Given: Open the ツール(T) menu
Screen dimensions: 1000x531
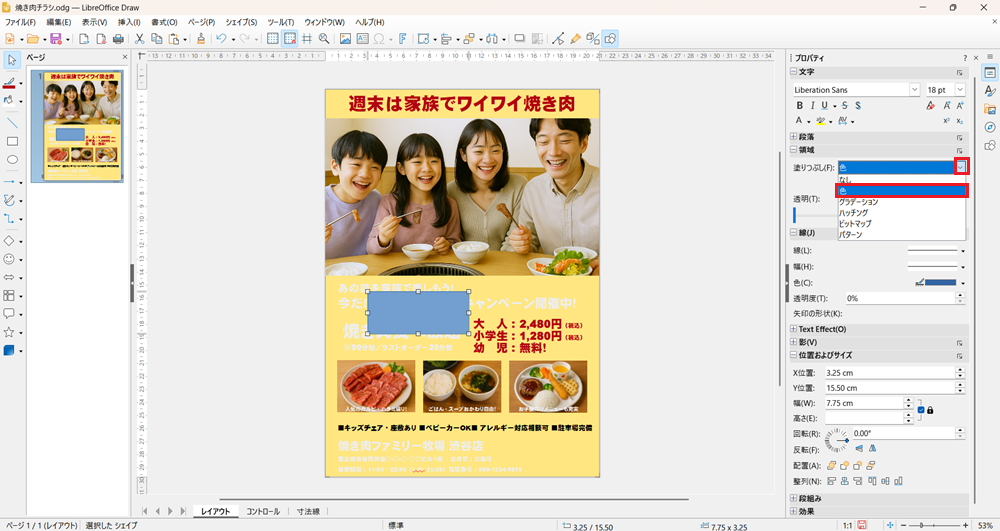Looking at the screenshot, I should pyautogui.click(x=281, y=22).
